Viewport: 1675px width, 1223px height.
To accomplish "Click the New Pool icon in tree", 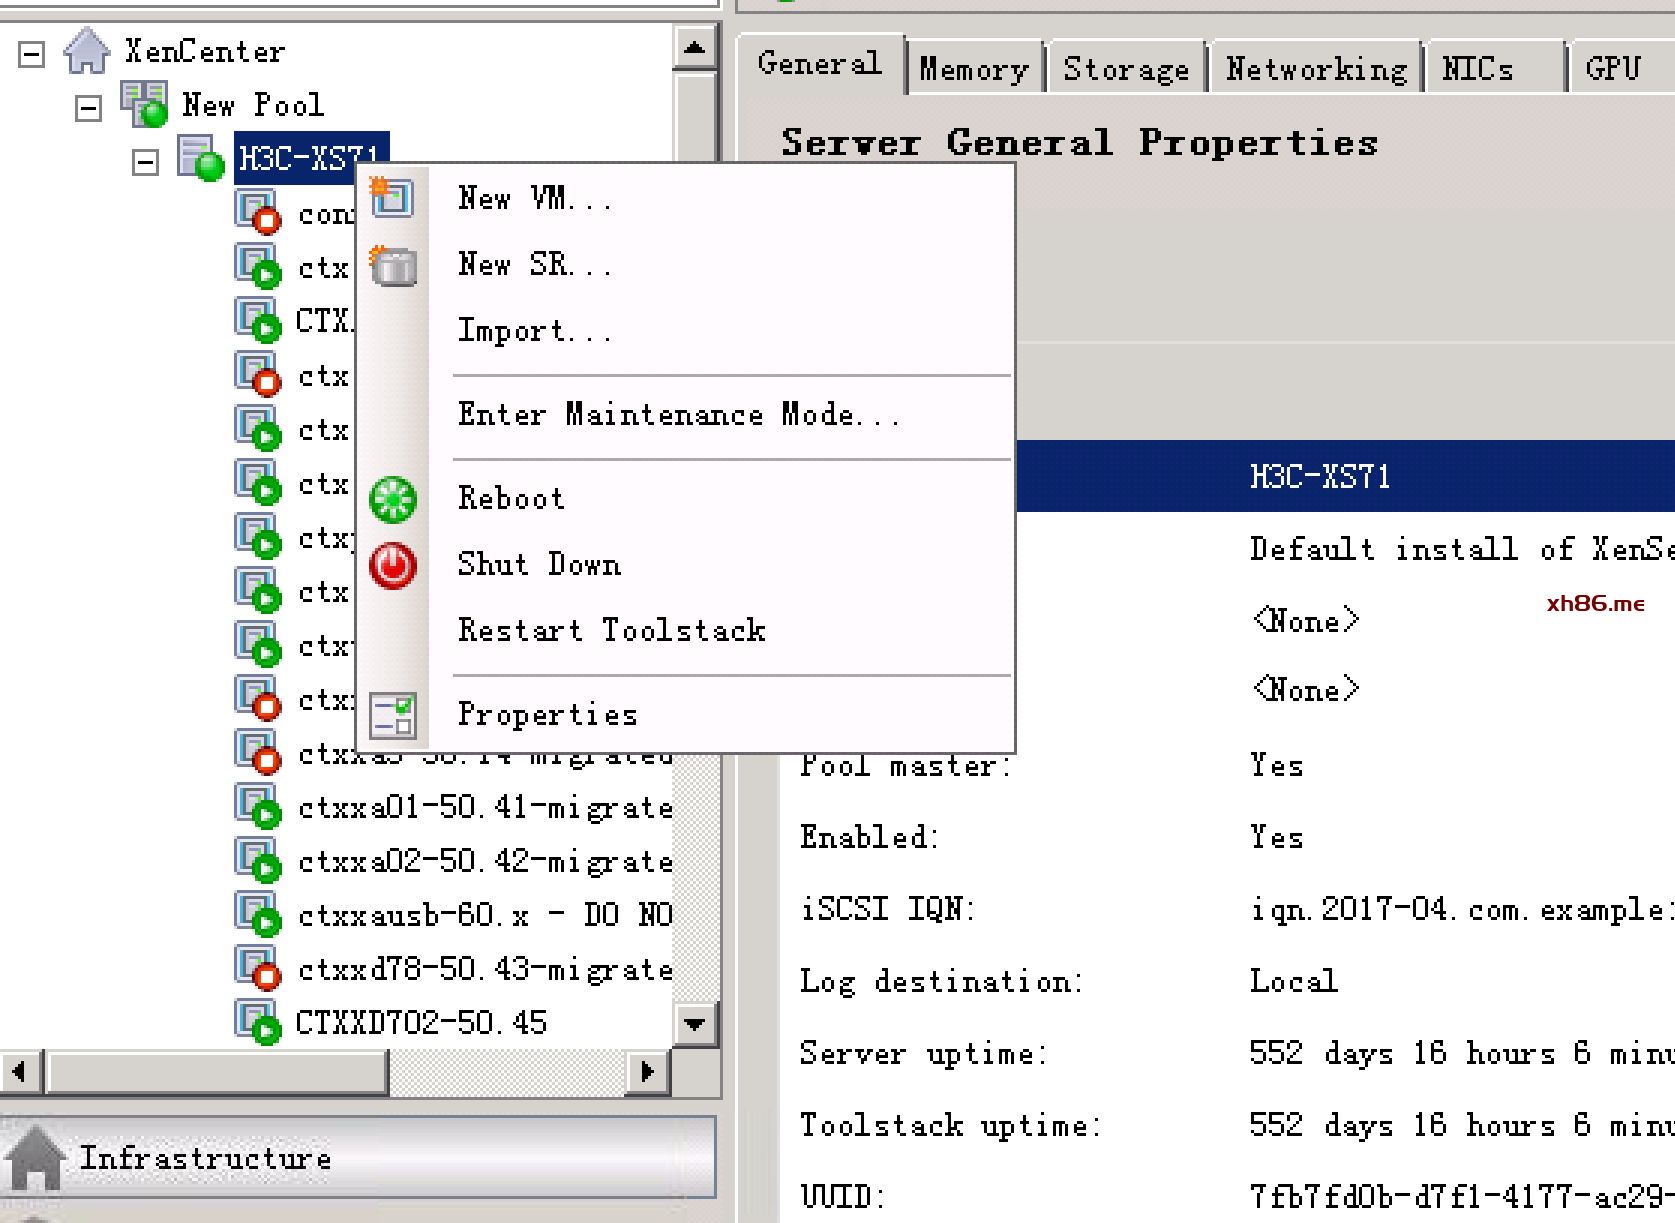I will click(145, 105).
